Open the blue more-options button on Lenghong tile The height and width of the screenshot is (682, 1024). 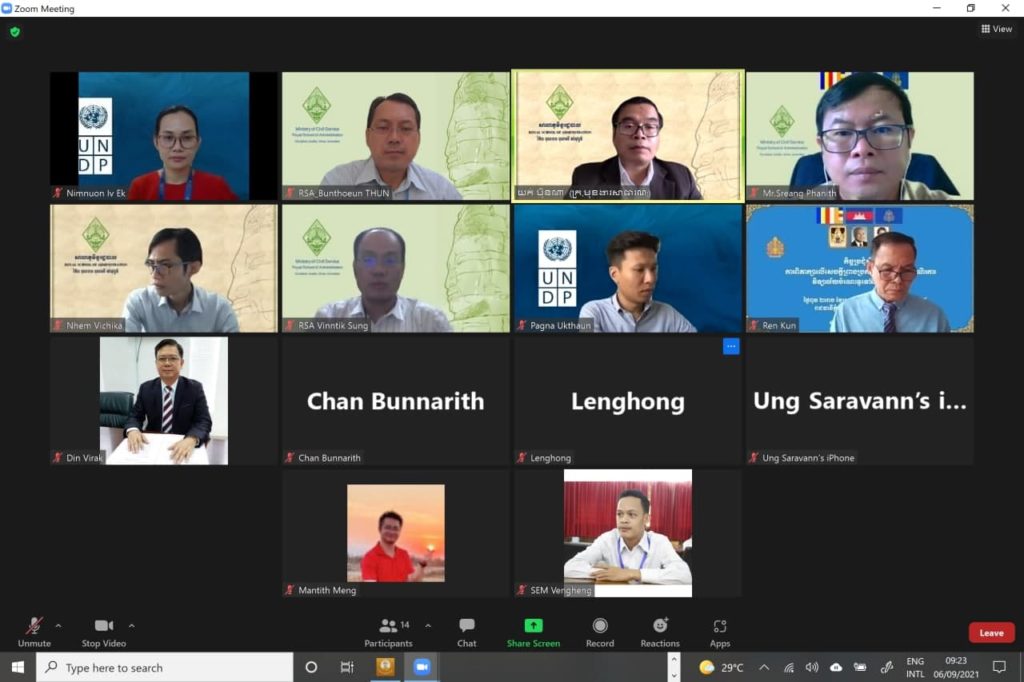point(731,346)
